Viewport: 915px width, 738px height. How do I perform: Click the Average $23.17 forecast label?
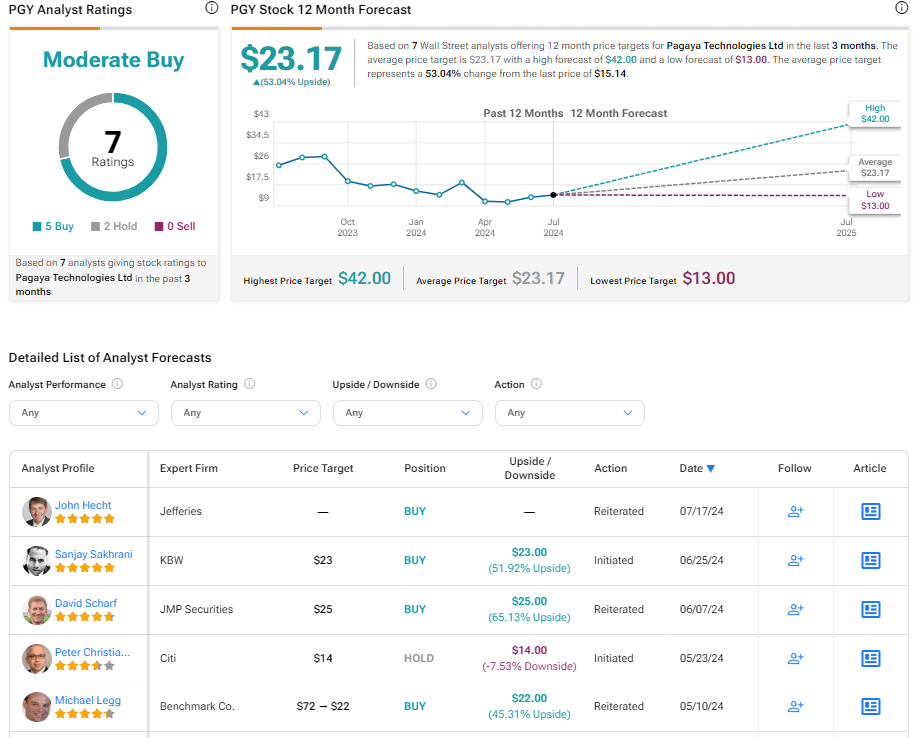[x=875, y=167]
